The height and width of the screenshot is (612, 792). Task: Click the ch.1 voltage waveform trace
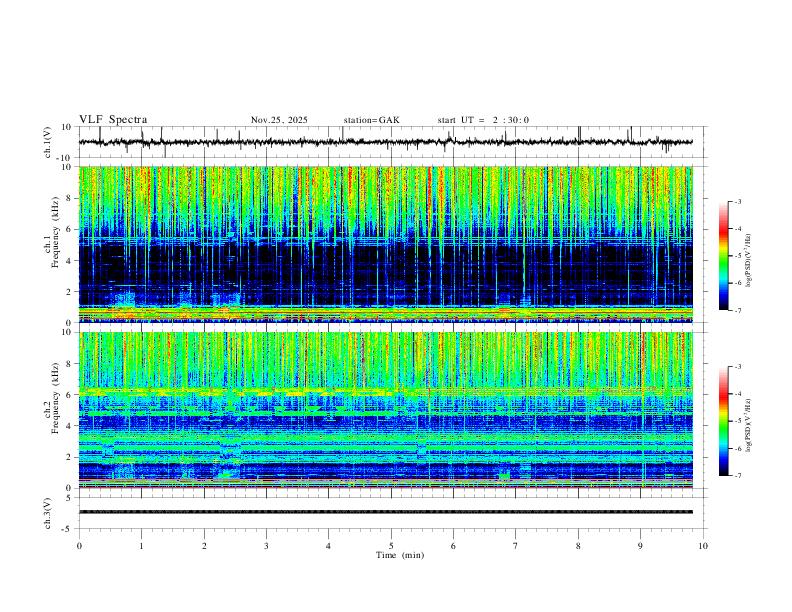[385, 142]
